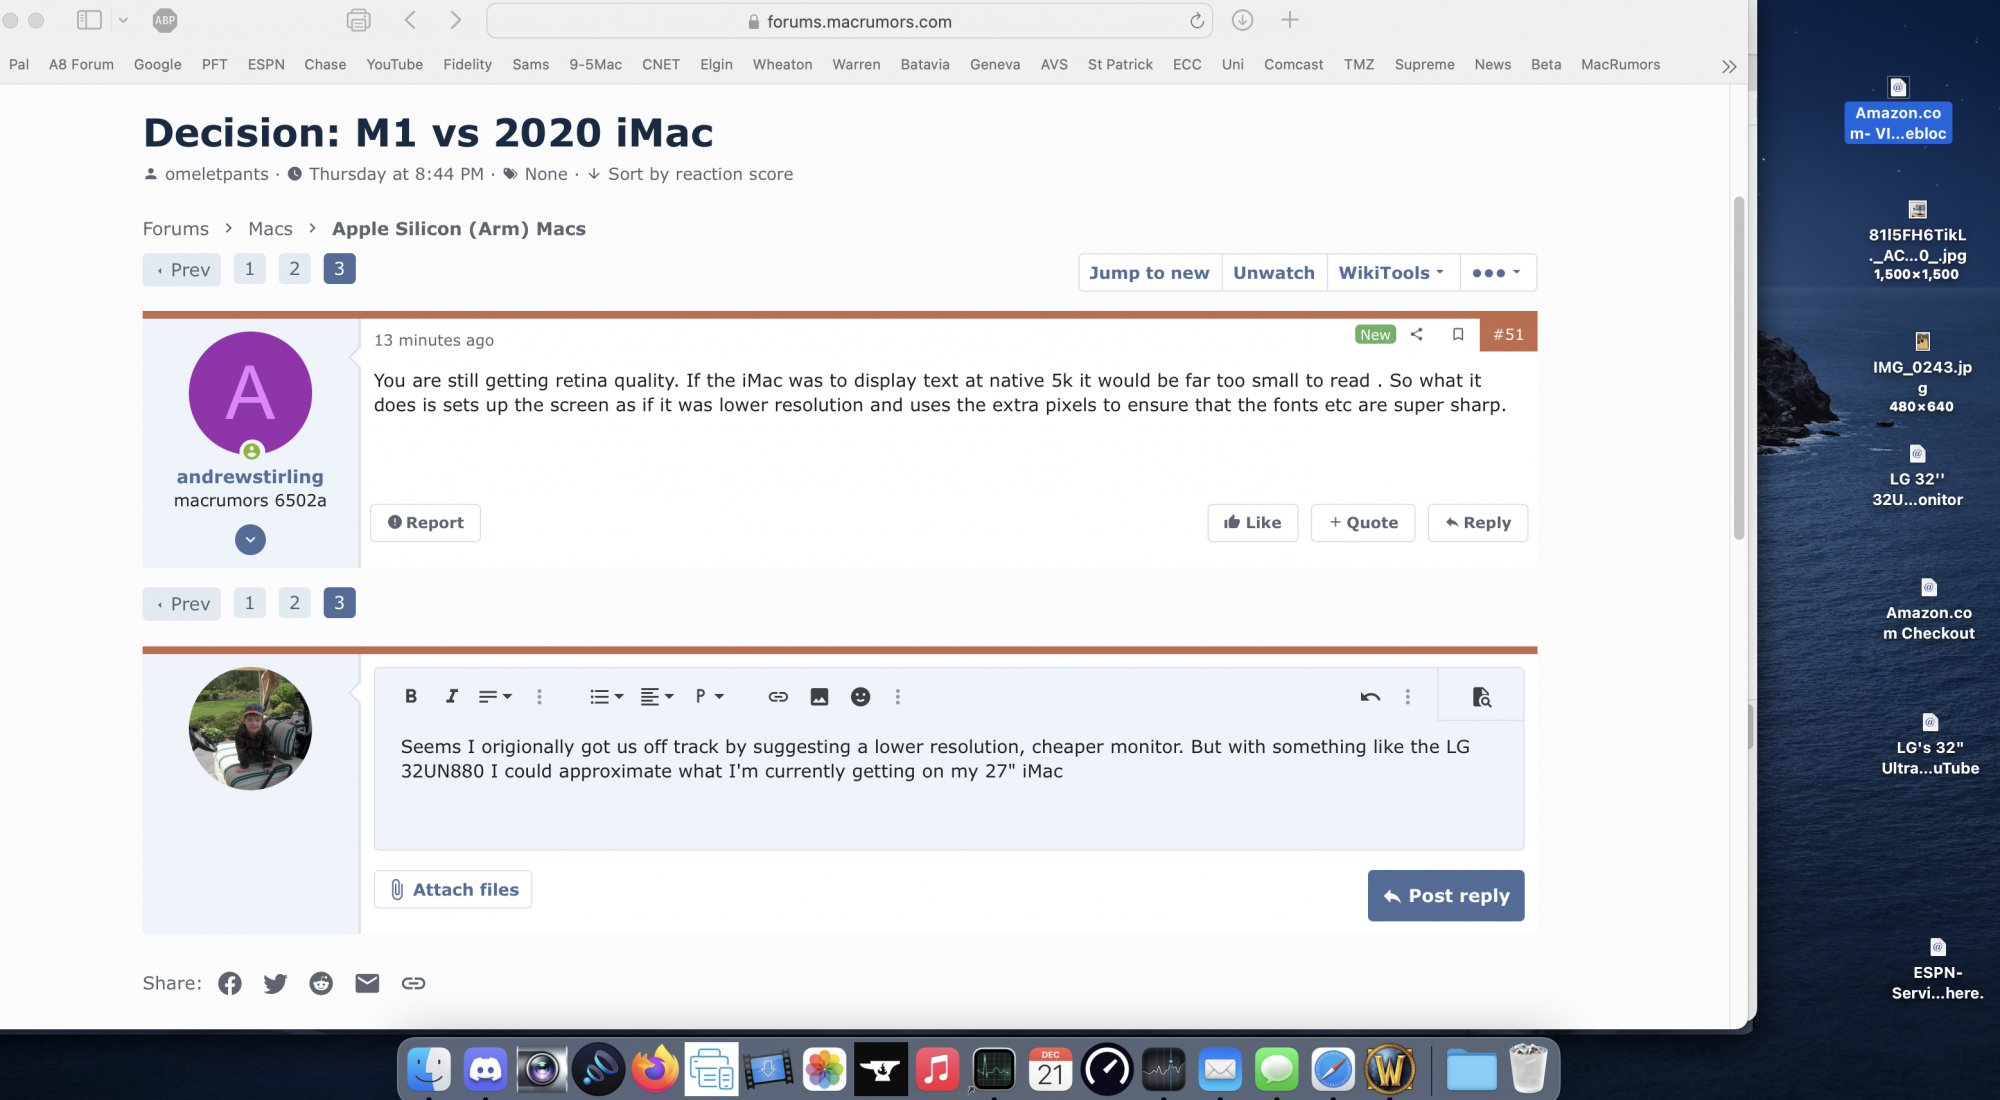Undo last edit in reply editor
This screenshot has width=2000, height=1100.
tap(1370, 697)
